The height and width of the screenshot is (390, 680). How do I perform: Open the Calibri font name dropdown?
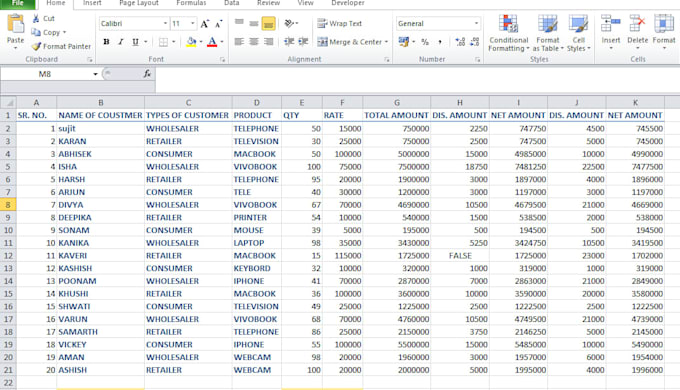tap(165, 23)
